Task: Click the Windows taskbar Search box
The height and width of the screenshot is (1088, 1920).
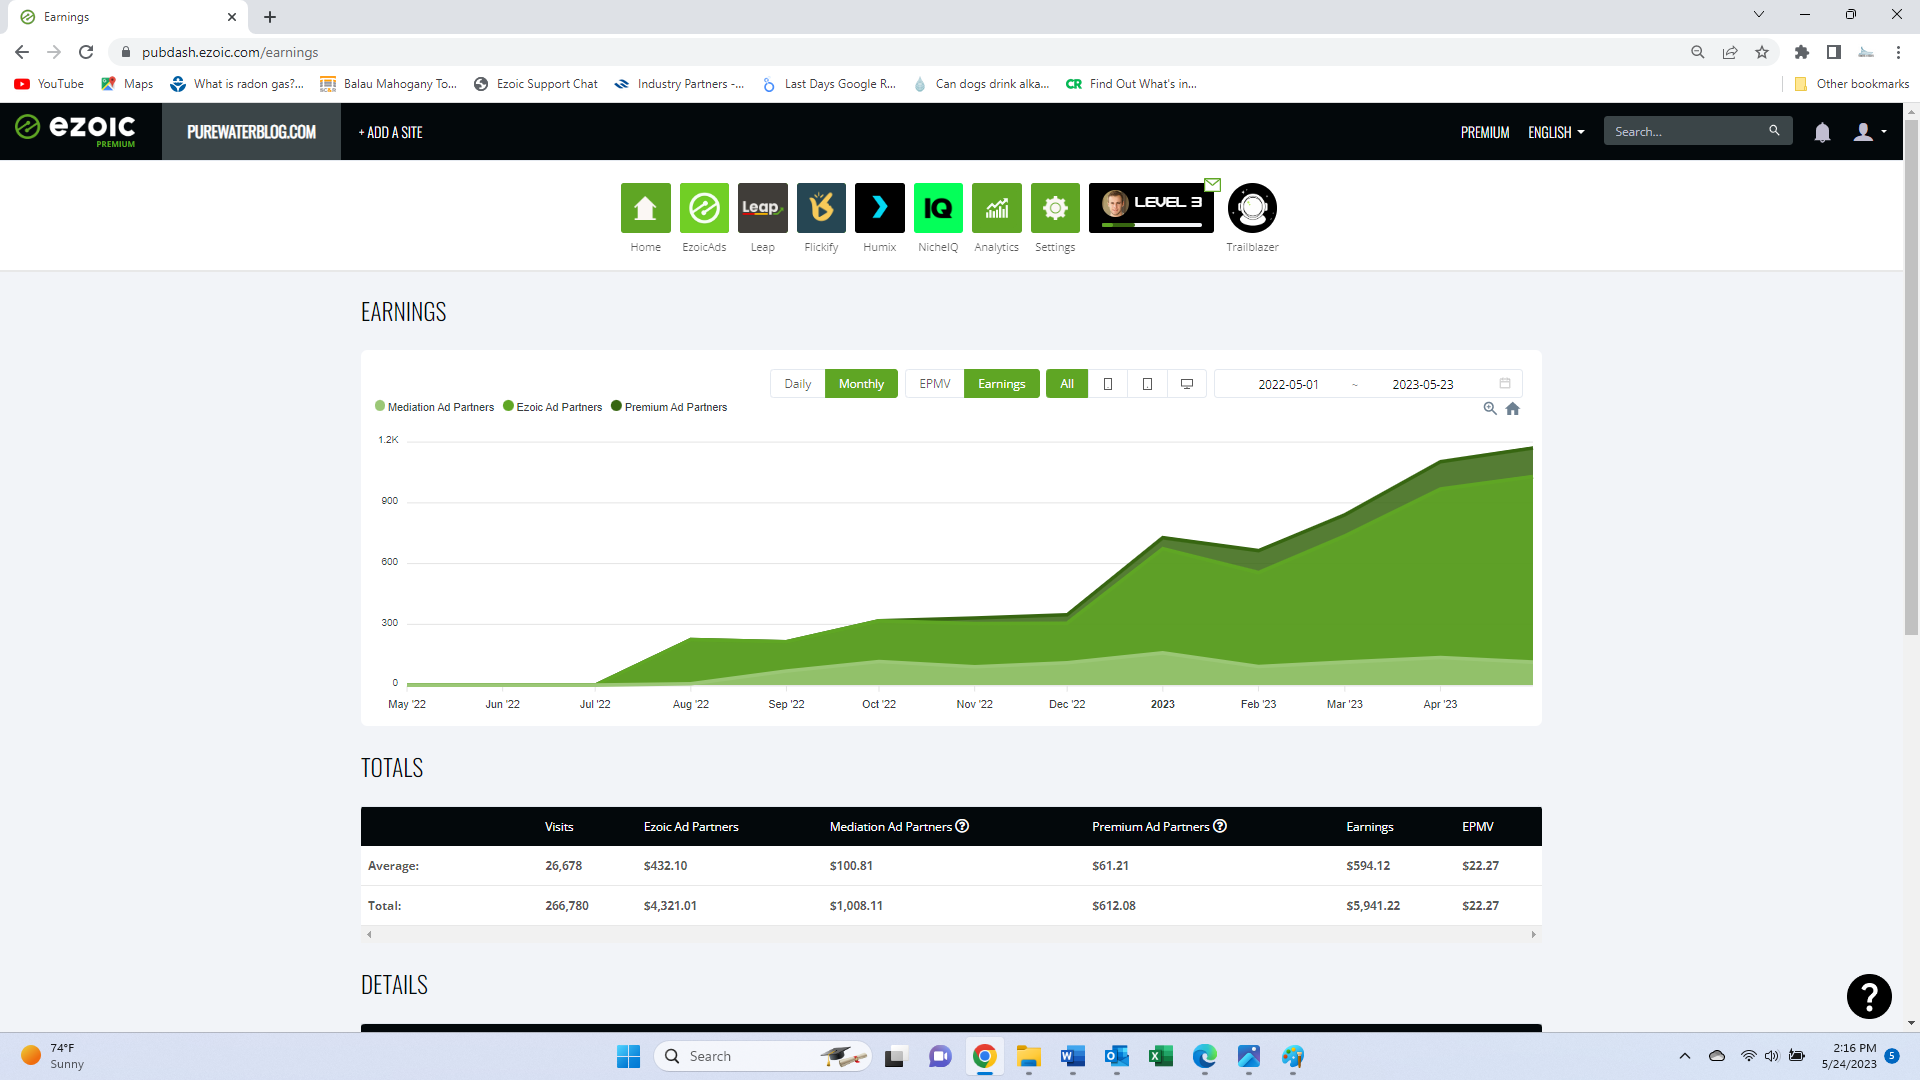Action: tap(762, 1057)
